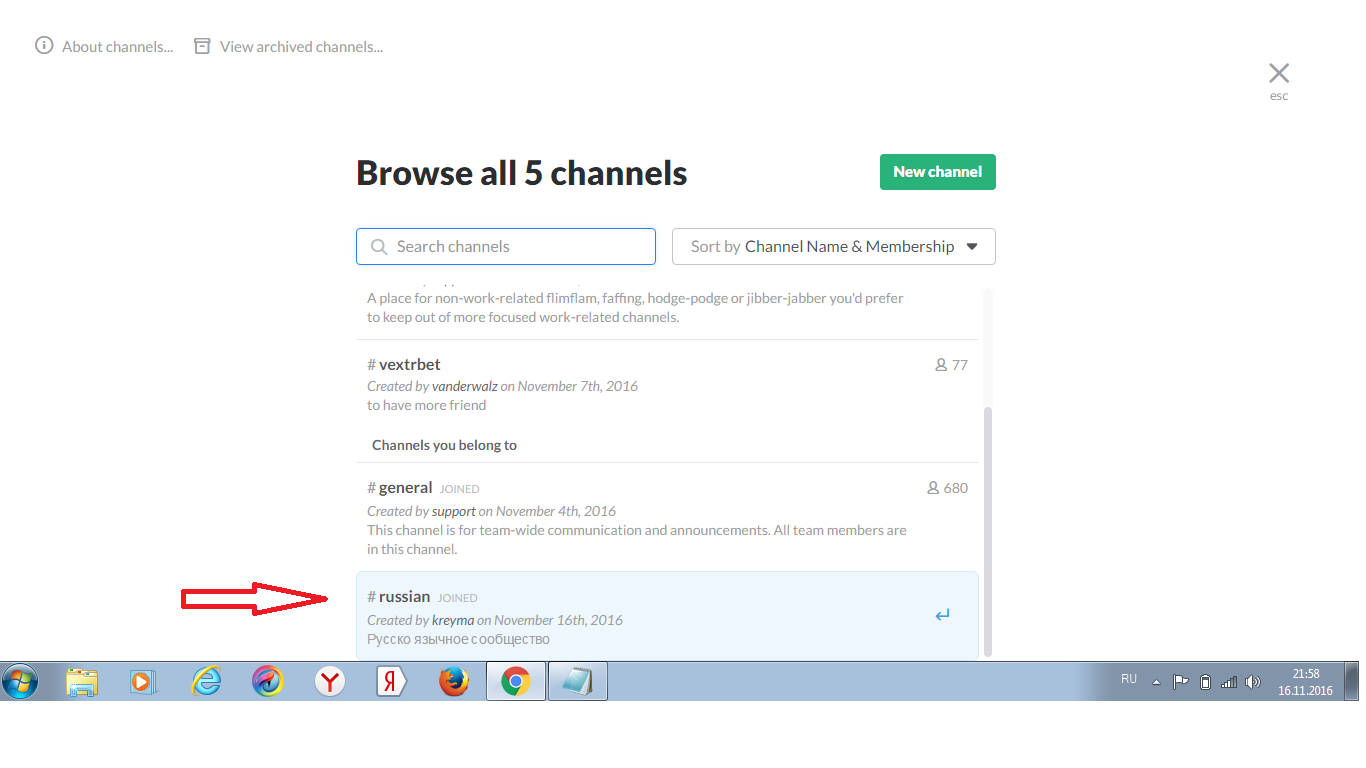Switch to the Chrome taskbar window
The height and width of the screenshot is (768, 1366).
point(516,682)
